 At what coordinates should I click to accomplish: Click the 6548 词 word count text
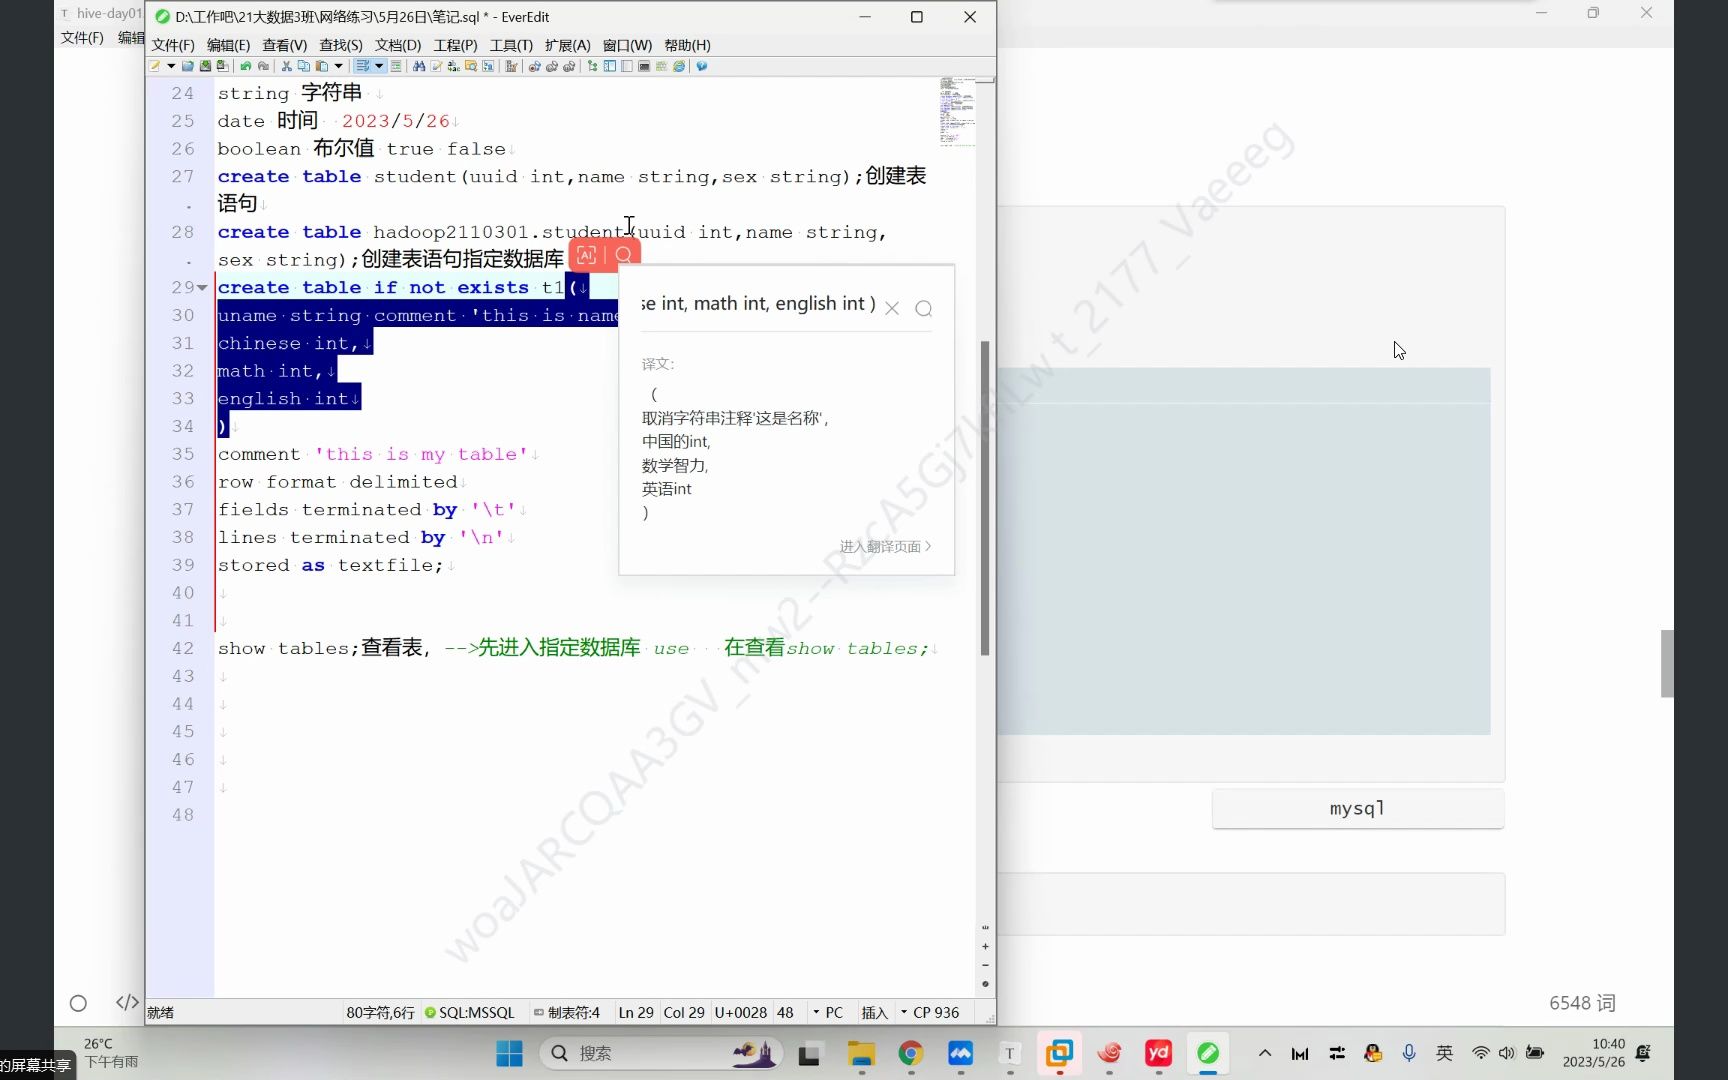1582,1003
